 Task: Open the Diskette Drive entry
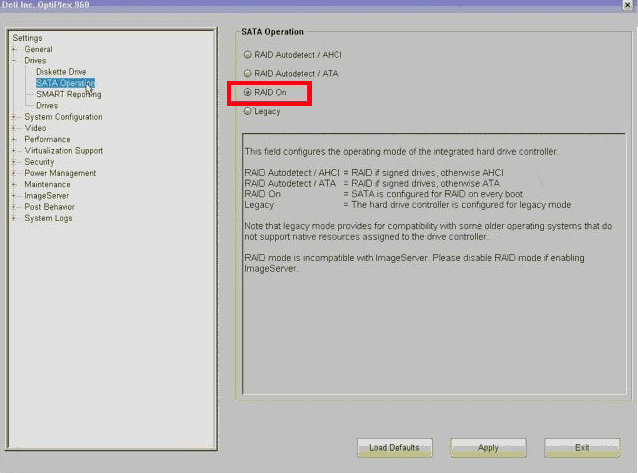61,72
